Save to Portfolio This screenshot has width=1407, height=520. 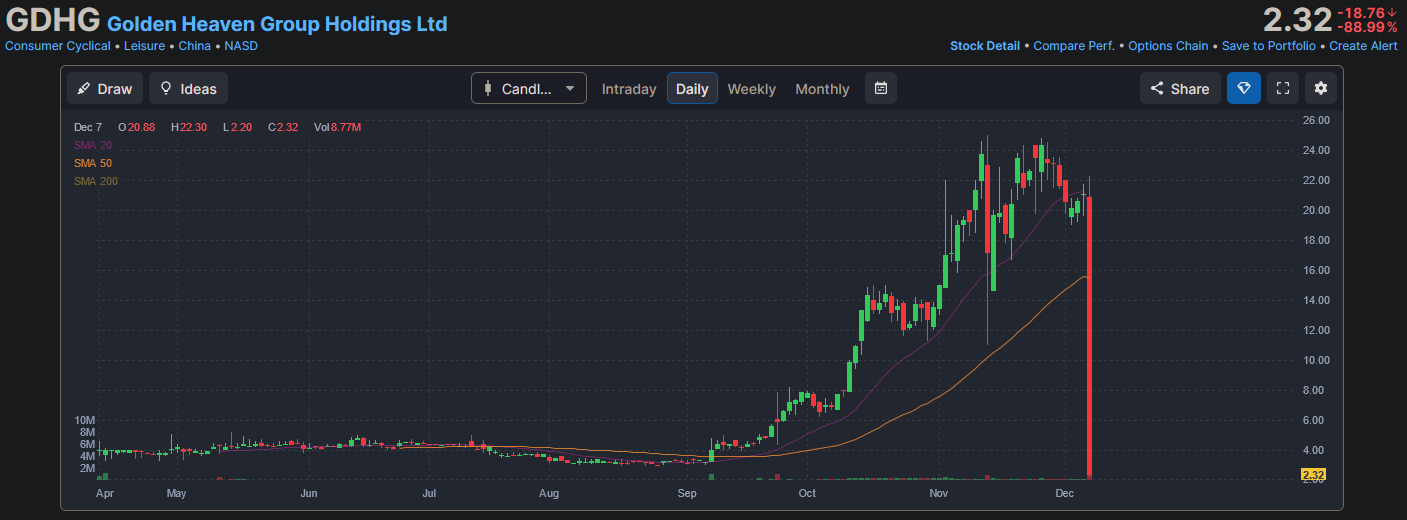click(1269, 46)
